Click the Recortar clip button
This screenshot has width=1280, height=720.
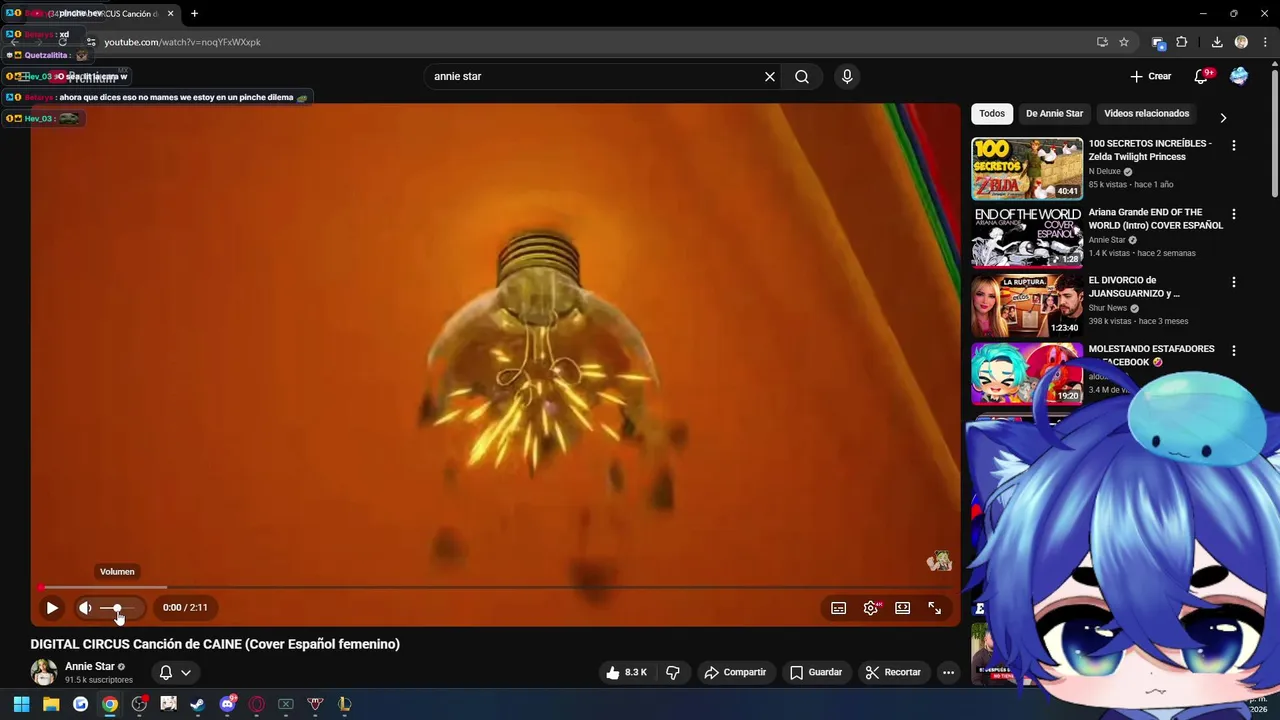coord(893,672)
